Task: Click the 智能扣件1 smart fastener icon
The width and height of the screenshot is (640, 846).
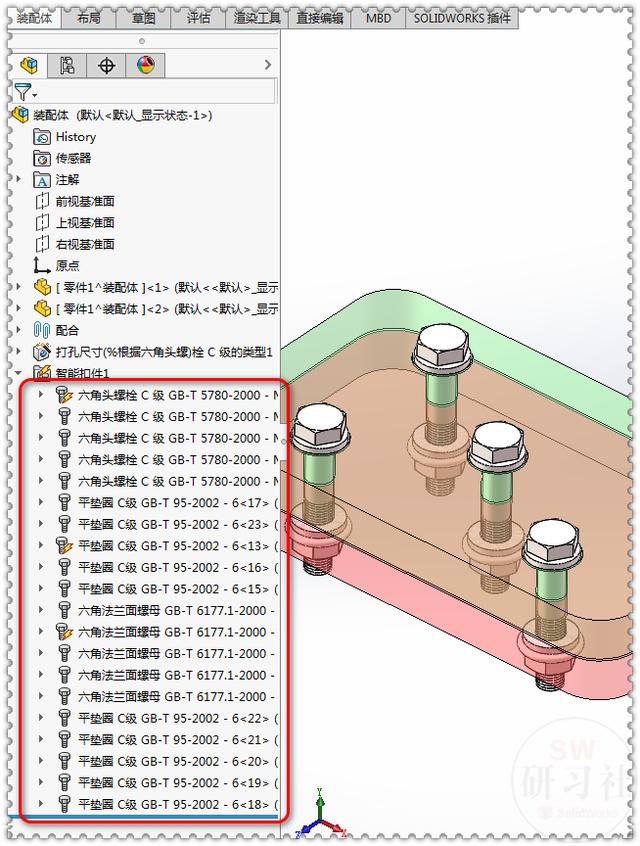Action: click(42, 373)
